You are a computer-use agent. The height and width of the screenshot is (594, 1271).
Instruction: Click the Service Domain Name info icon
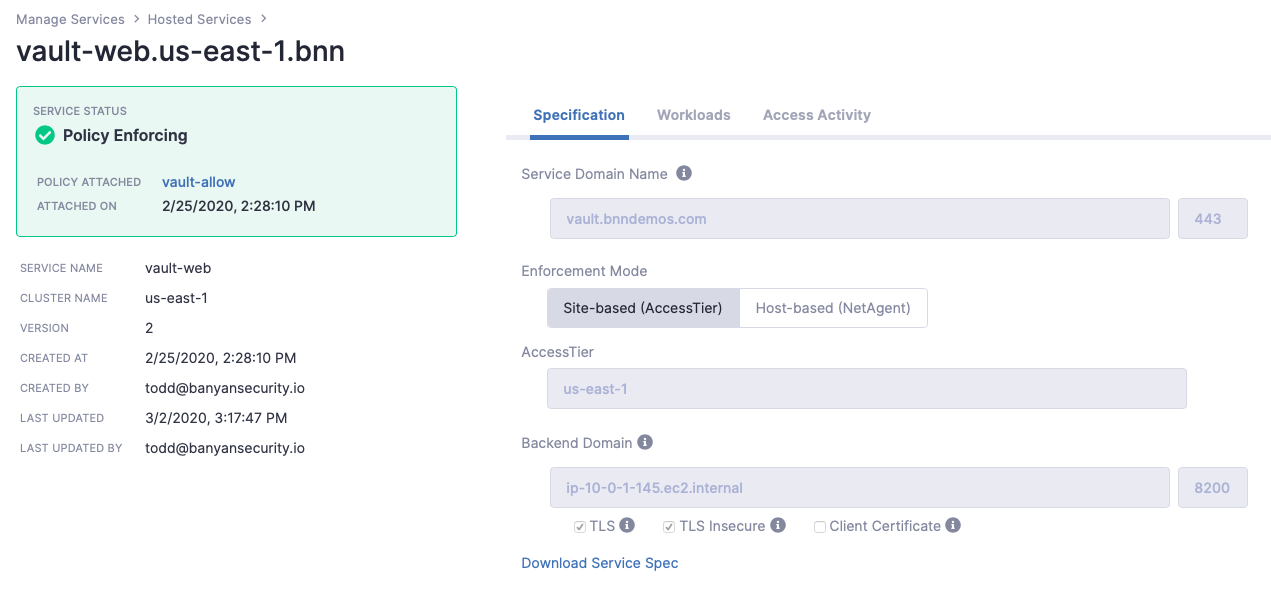(x=684, y=173)
